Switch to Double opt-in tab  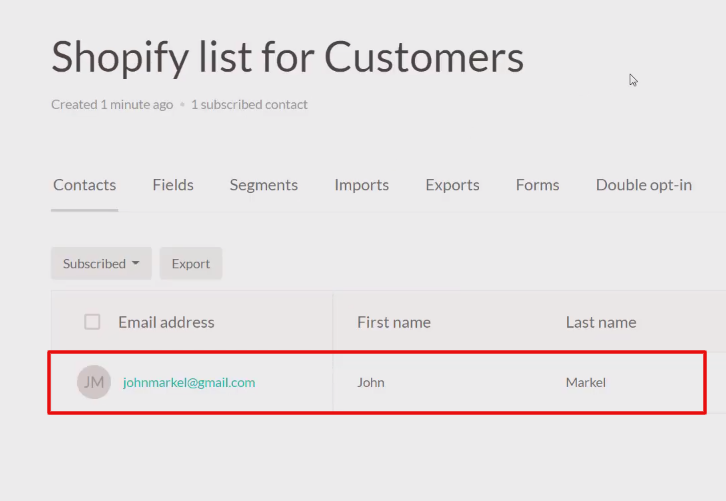[x=644, y=185]
